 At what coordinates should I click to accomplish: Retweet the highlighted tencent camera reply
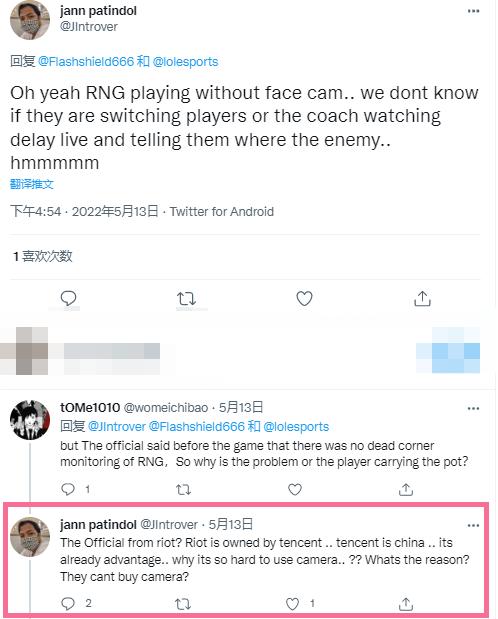pyautogui.click(x=183, y=604)
